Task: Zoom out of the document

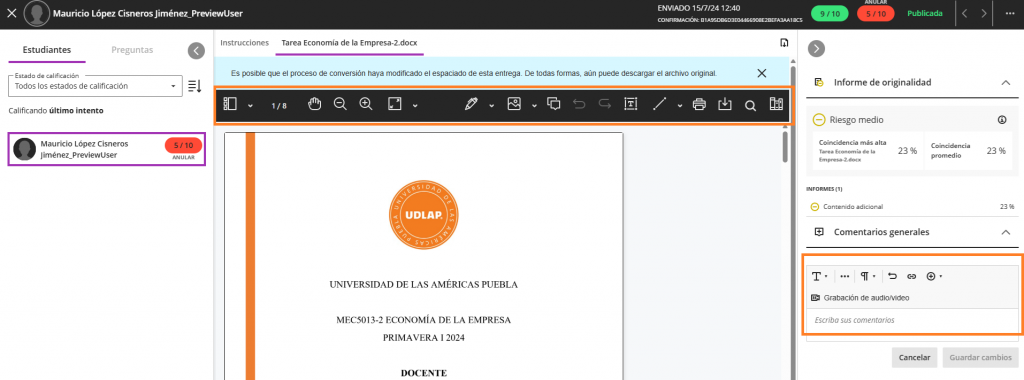Action: 340,104
